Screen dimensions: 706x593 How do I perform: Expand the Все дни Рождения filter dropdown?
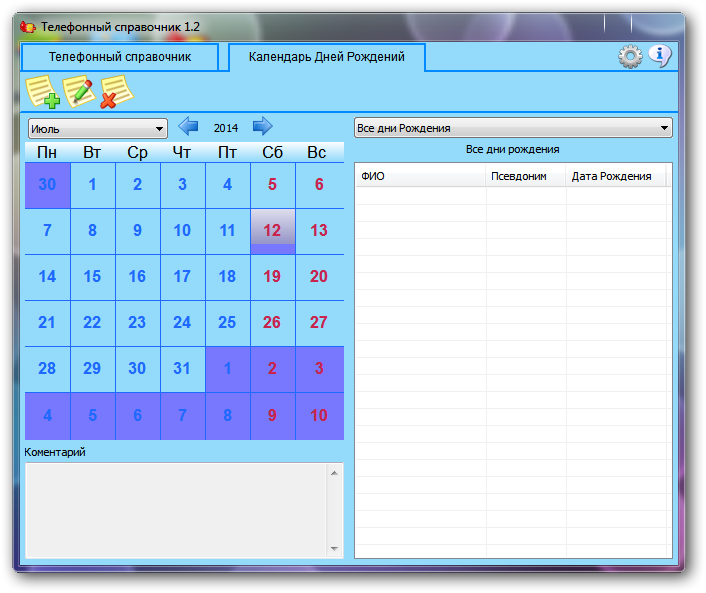click(x=513, y=128)
